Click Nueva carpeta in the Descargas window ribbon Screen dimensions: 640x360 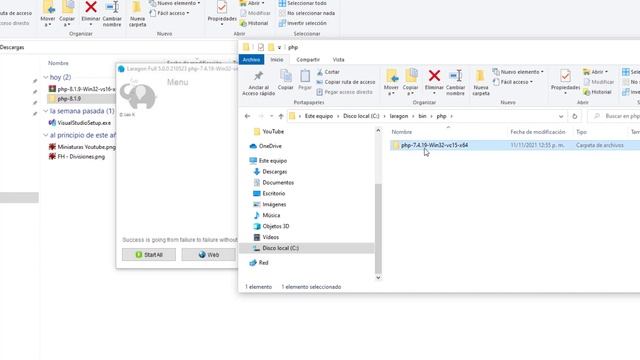(x=137, y=13)
